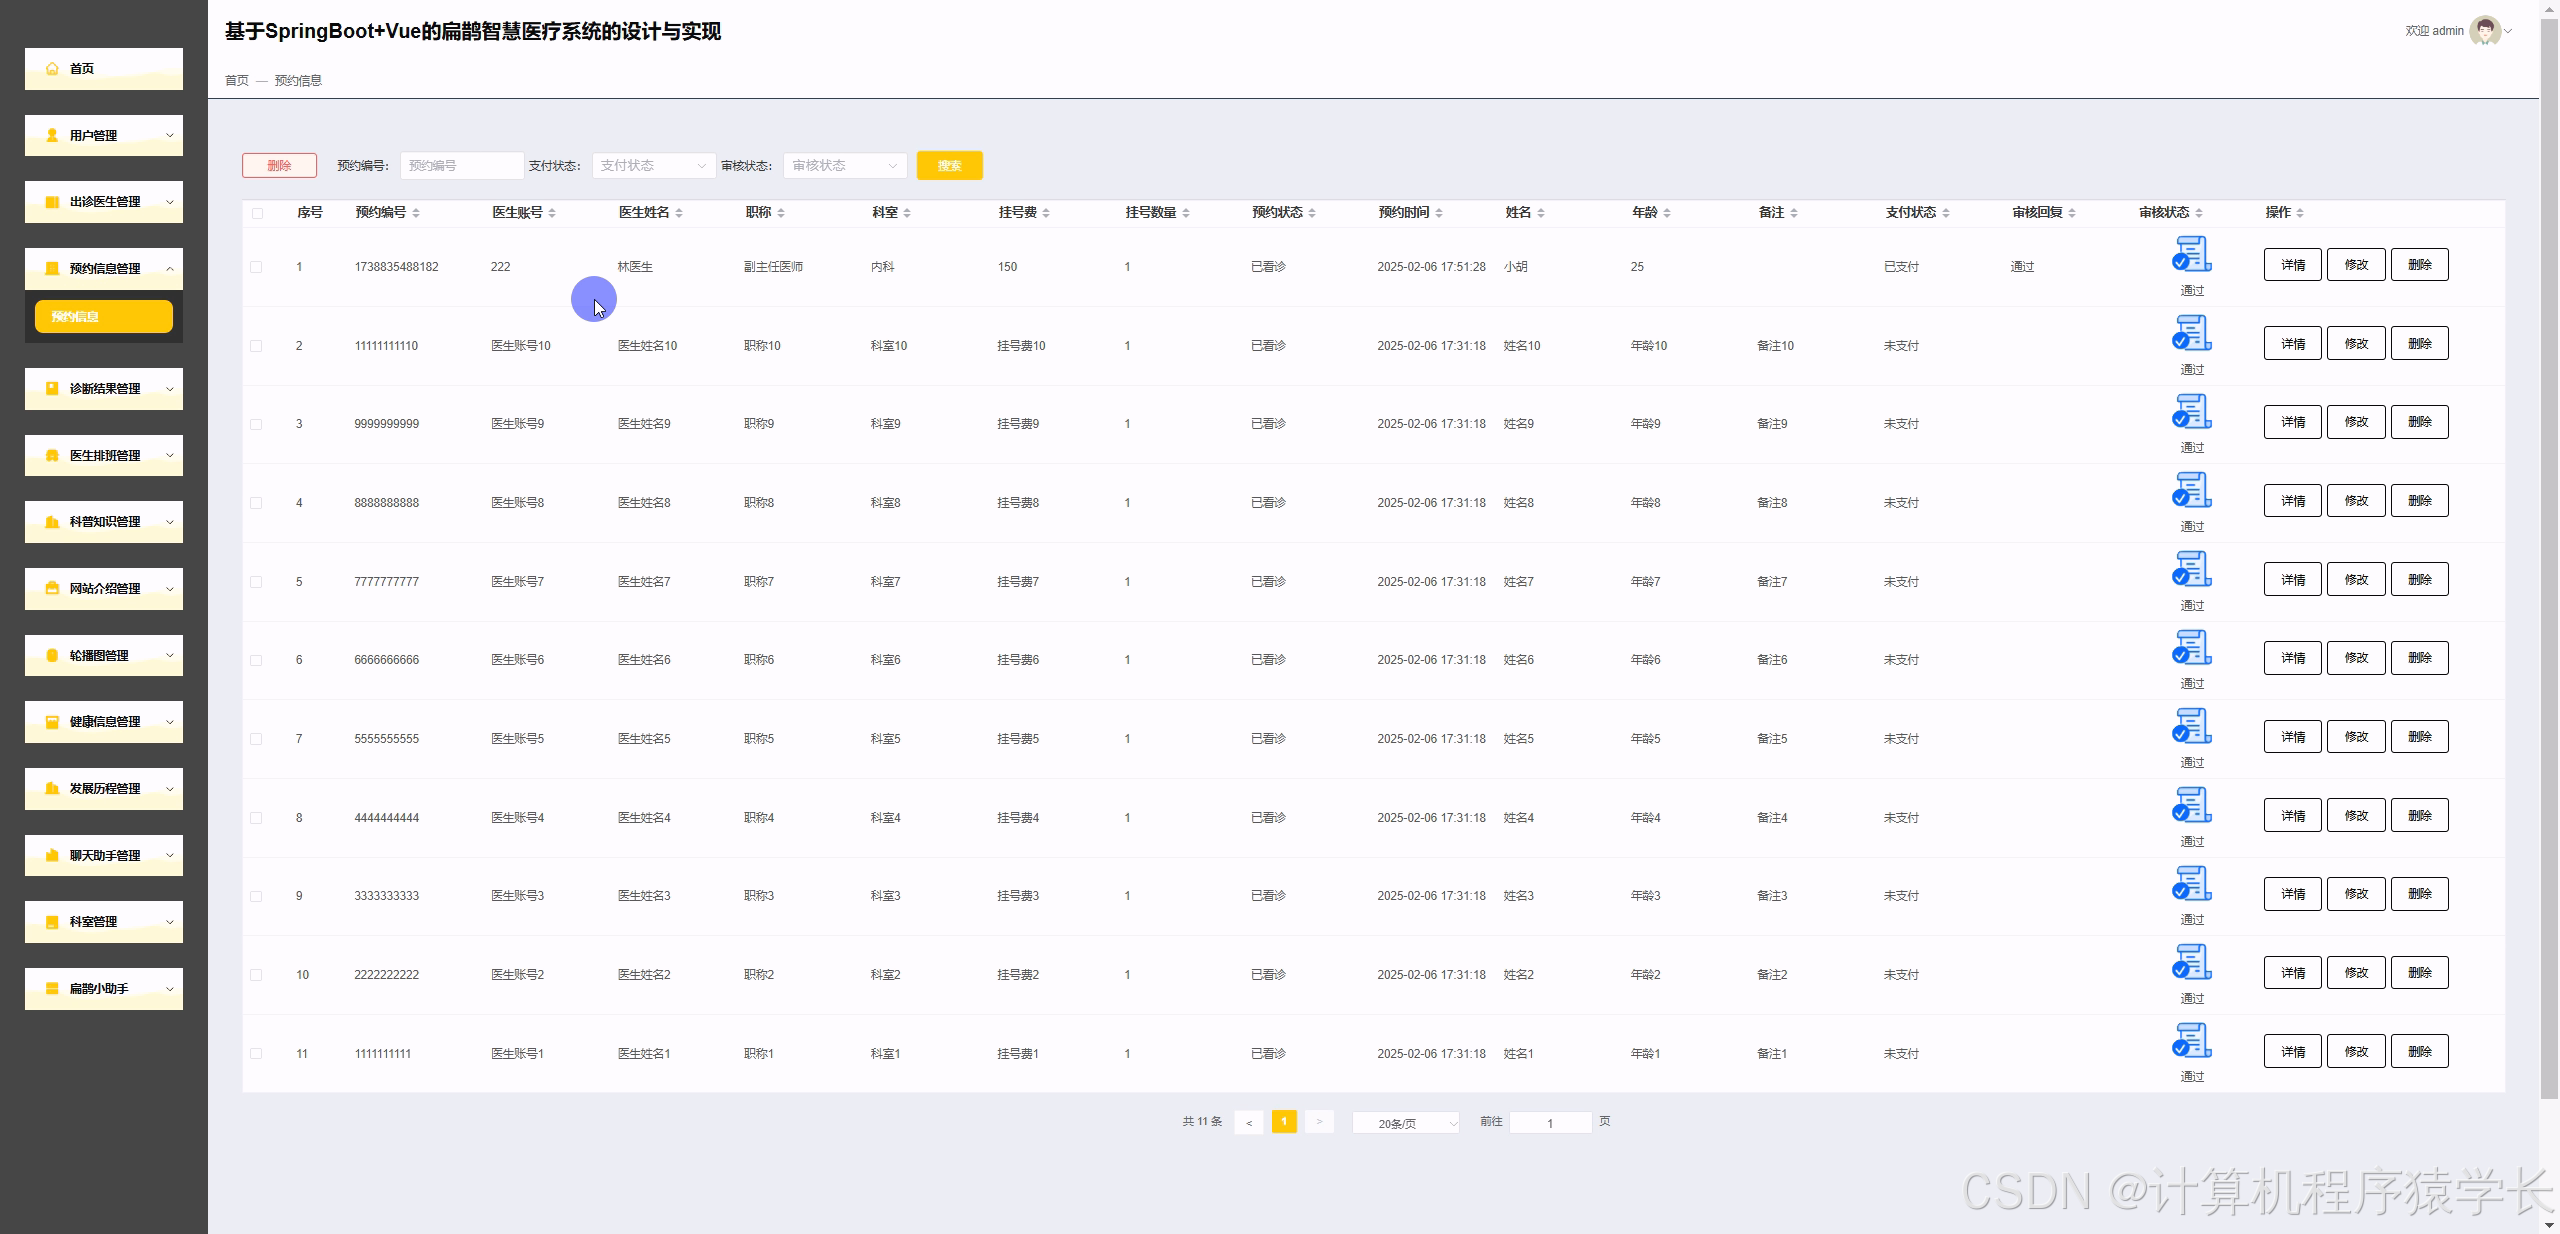Open the 支付状态 filter dropdown
2560x1234 pixels.
653,166
